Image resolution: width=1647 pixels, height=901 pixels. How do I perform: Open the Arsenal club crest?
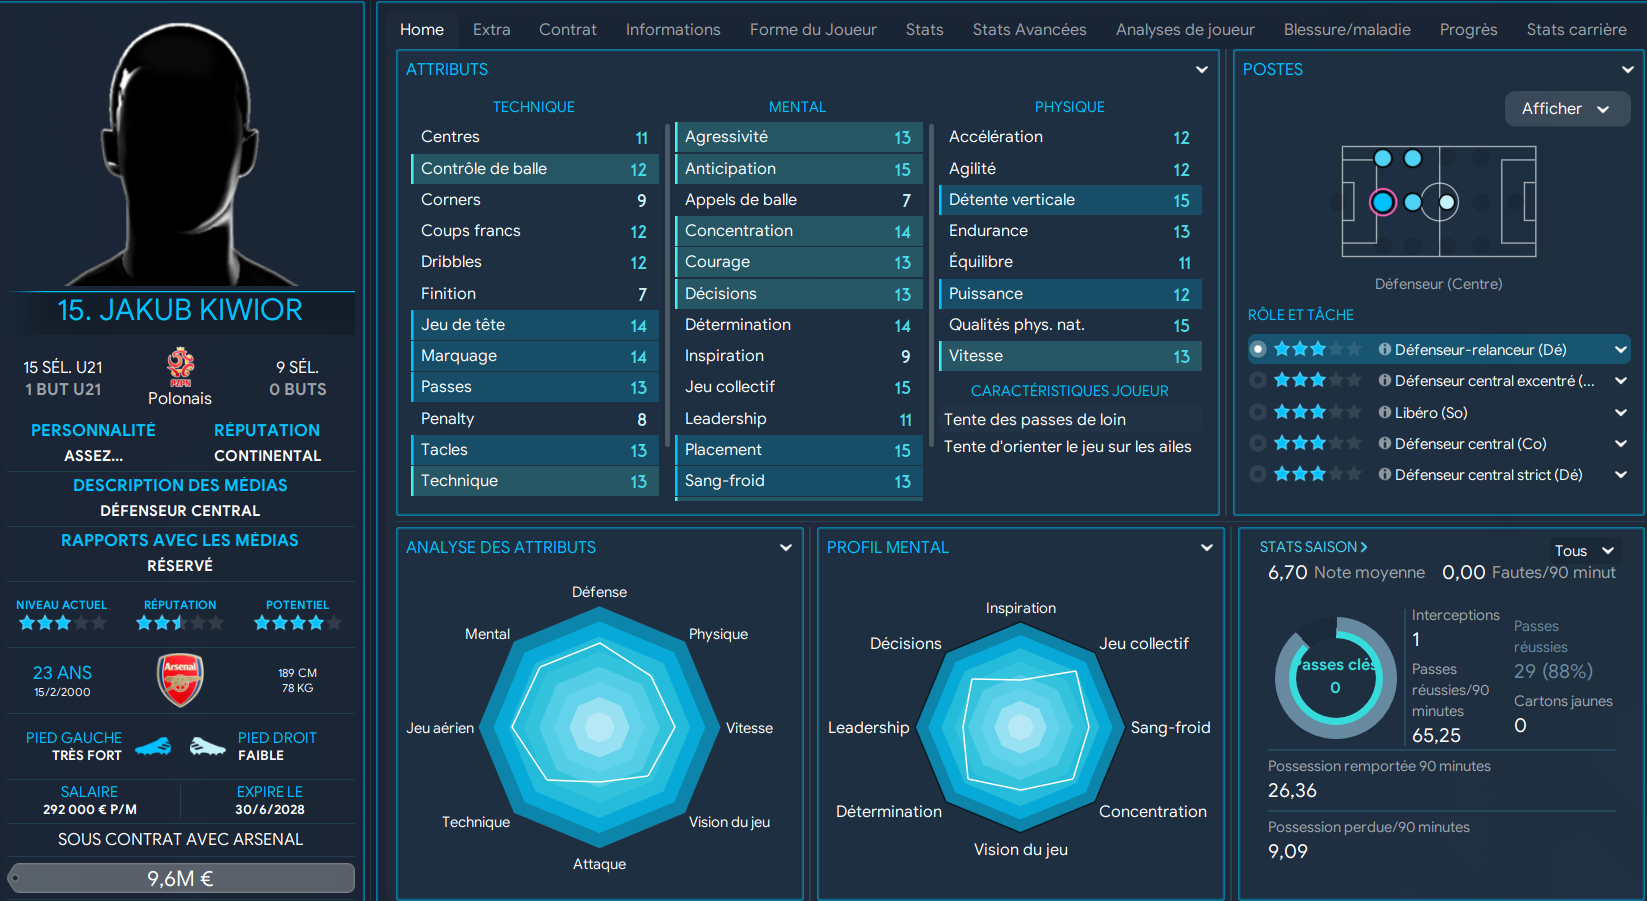[x=180, y=680]
